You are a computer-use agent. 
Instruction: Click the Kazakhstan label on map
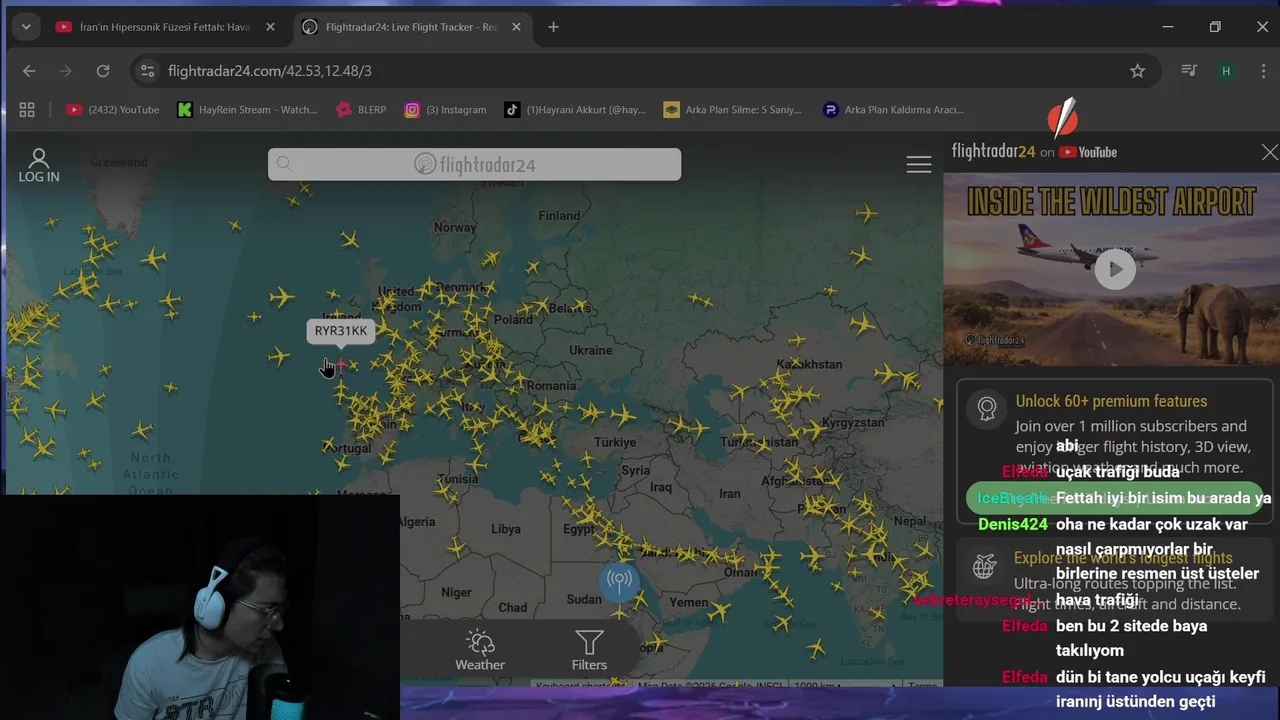click(809, 364)
